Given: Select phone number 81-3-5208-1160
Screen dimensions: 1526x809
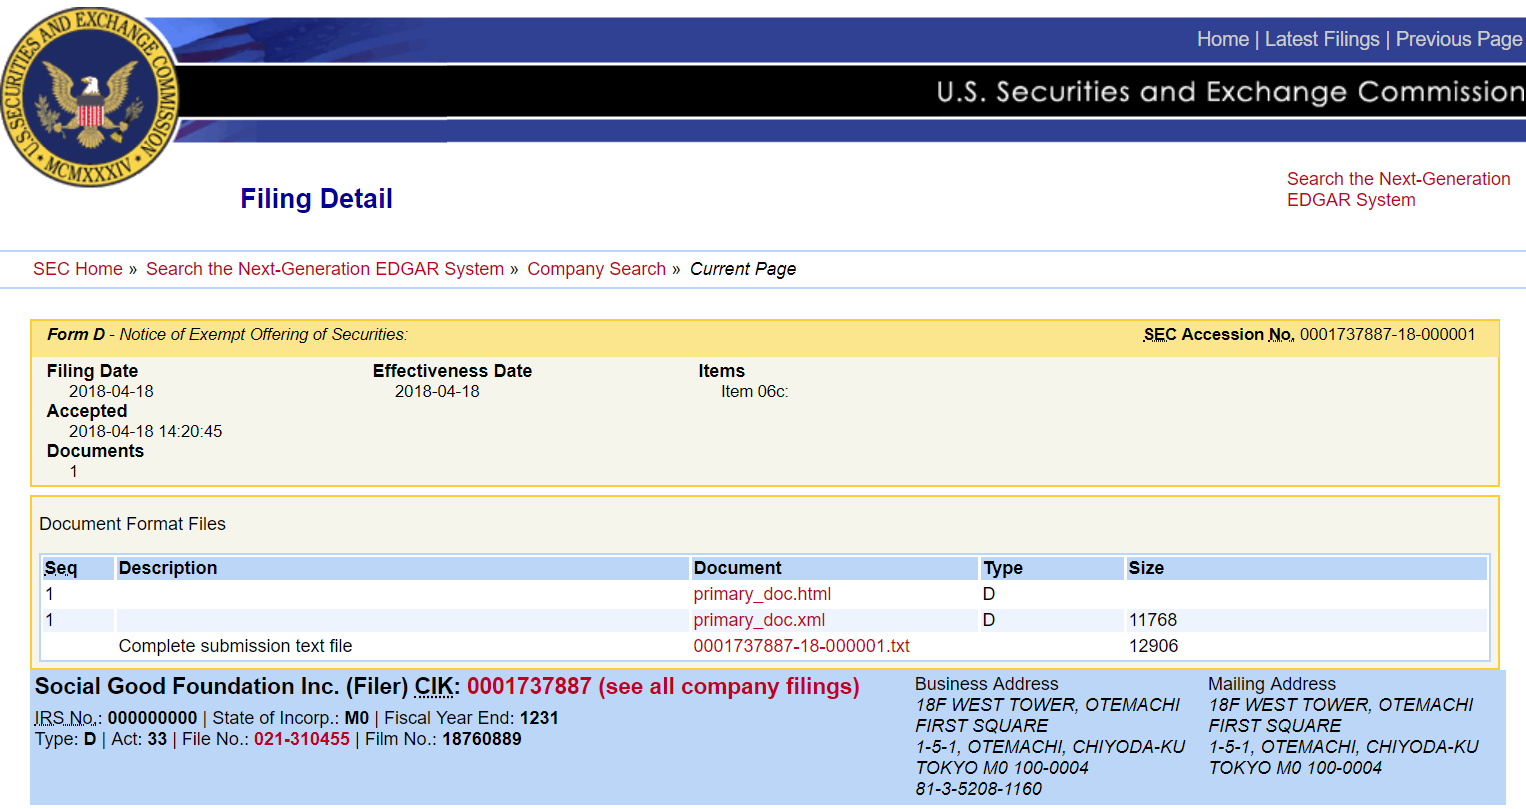Looking at the screenshot, I should tap(978, 789).
